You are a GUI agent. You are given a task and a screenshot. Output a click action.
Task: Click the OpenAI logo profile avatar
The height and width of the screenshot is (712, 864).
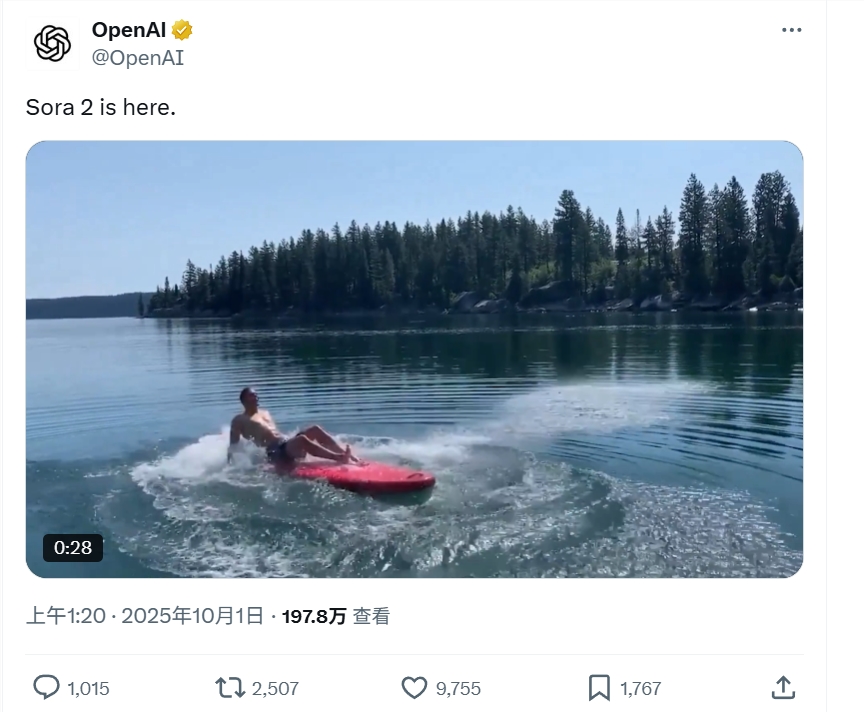tap(52, 43)
